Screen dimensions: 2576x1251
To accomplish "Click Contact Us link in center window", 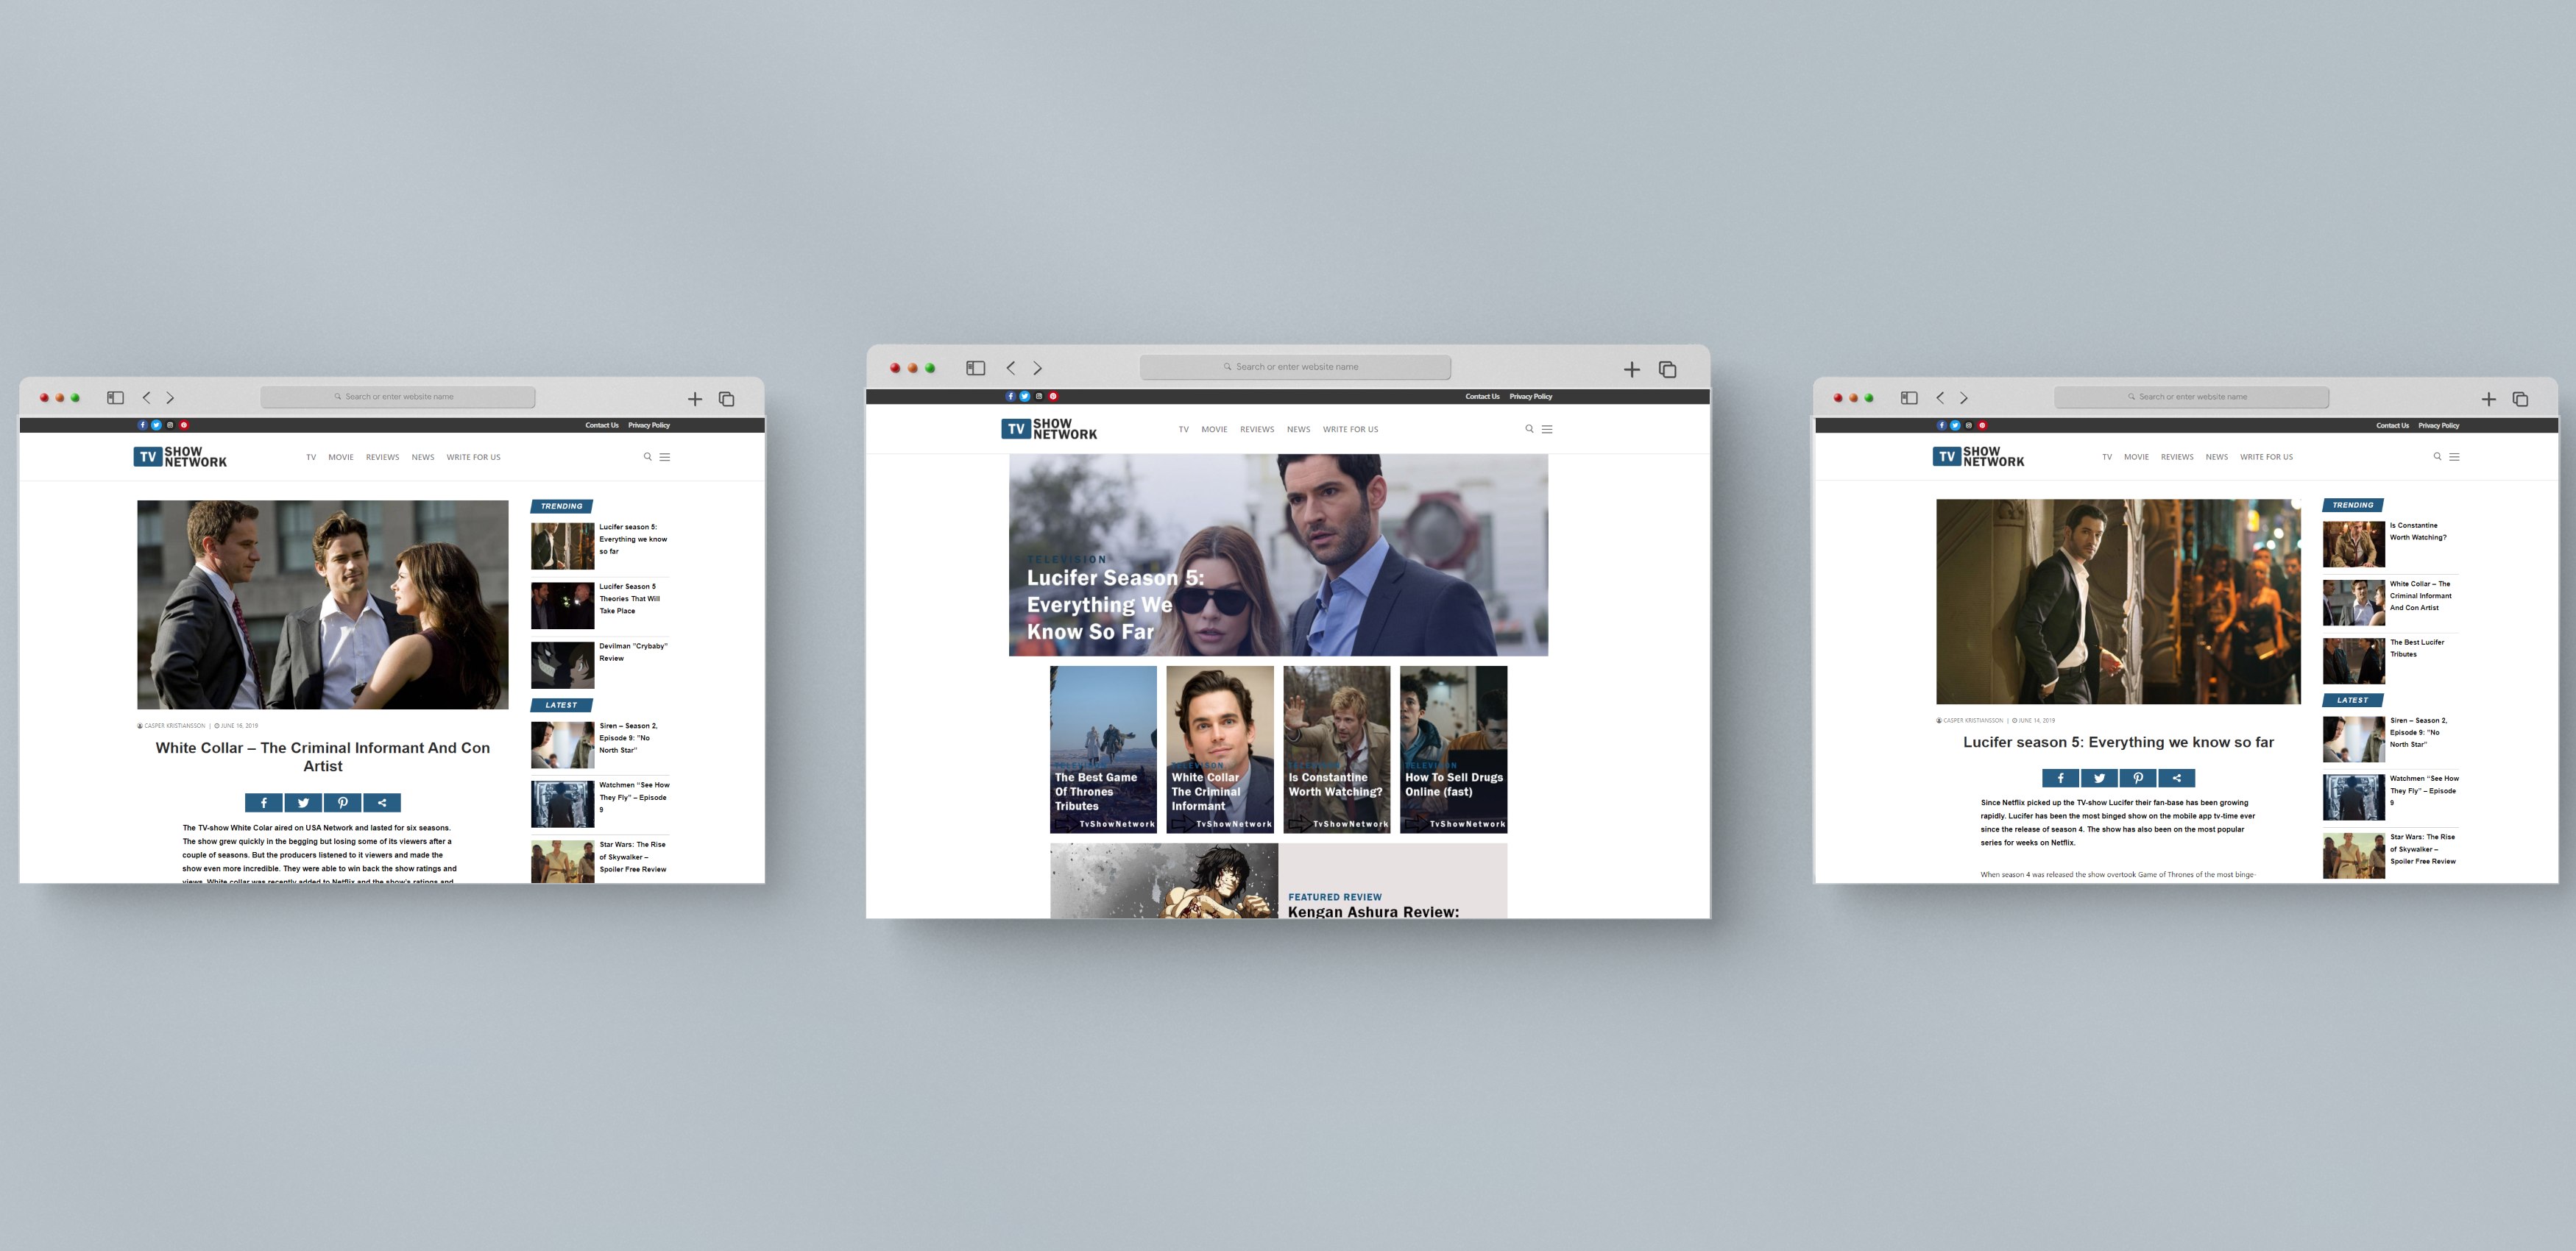I will click(1482, 397).
